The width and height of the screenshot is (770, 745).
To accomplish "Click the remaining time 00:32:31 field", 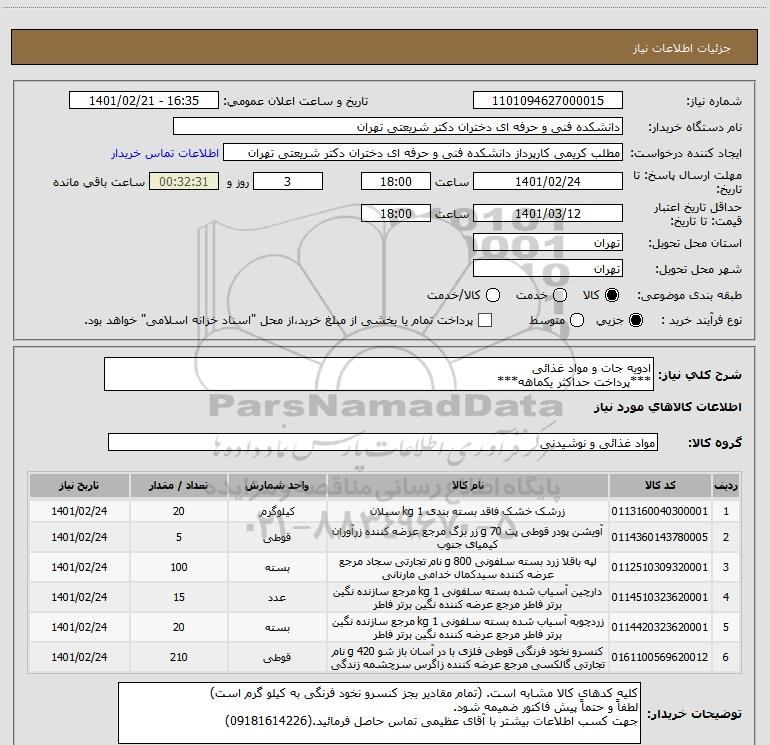I will pos(184,181).
